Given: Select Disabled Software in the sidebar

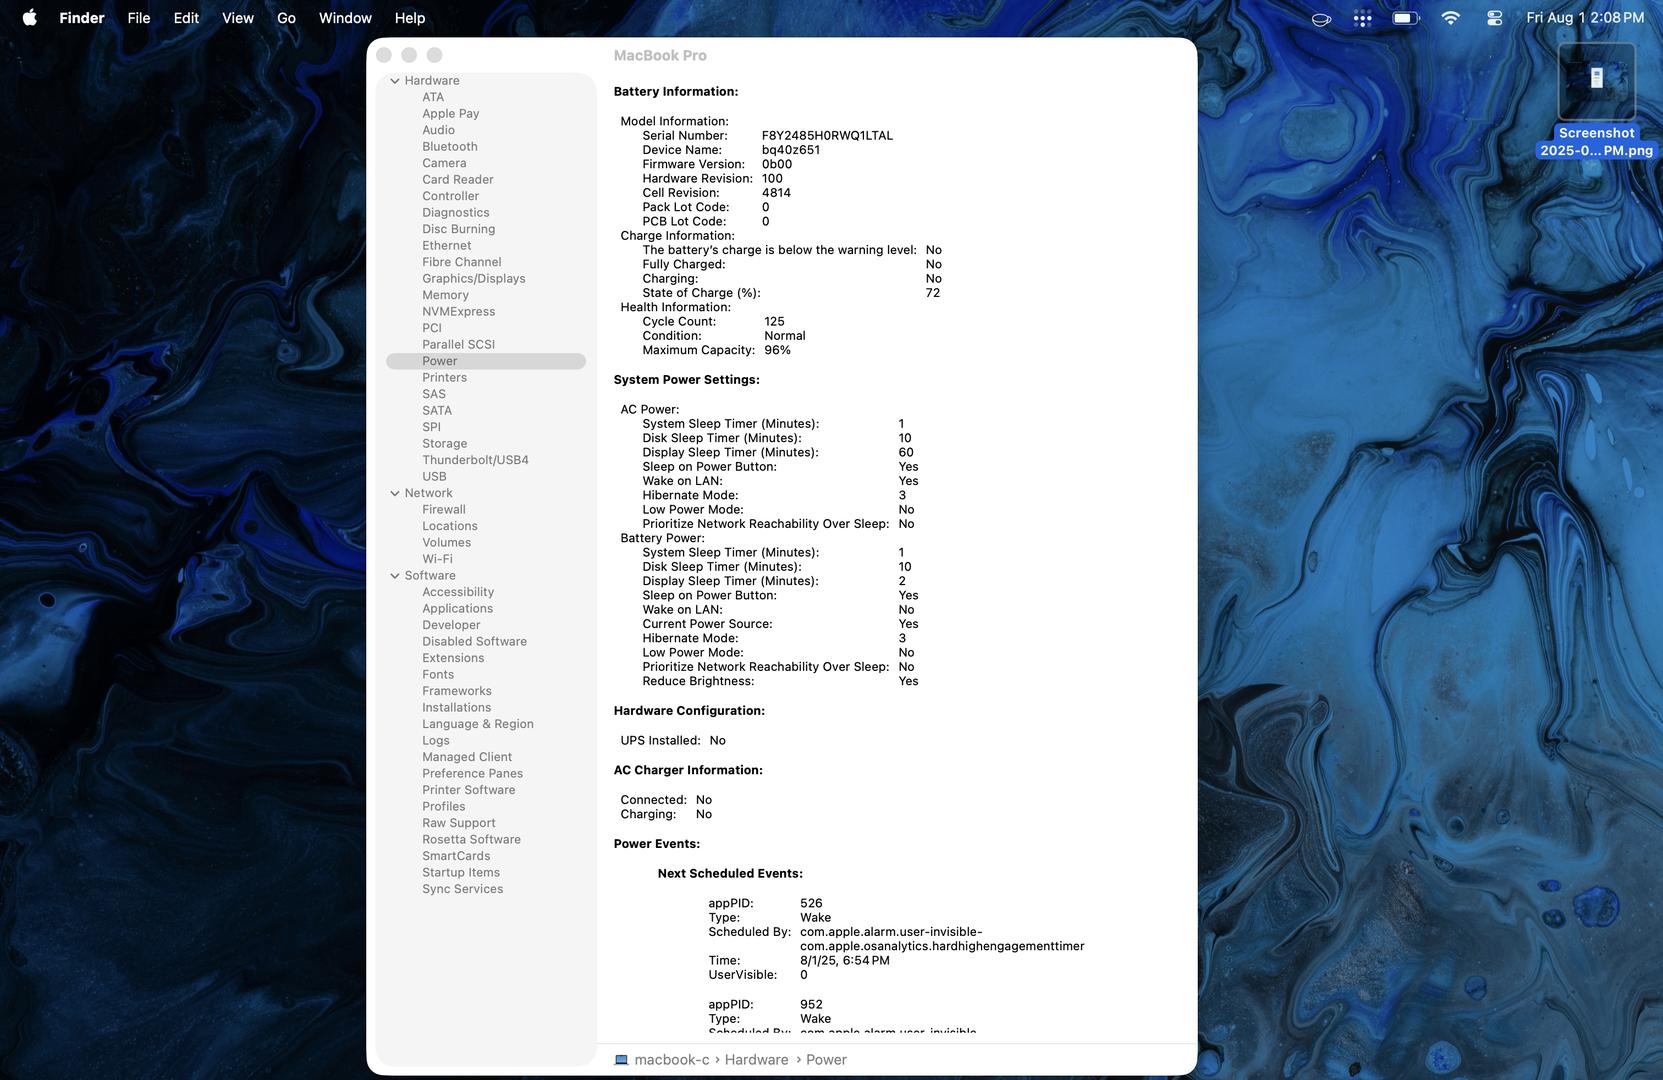Looking at the screenshot, I should tap(475, 642).
